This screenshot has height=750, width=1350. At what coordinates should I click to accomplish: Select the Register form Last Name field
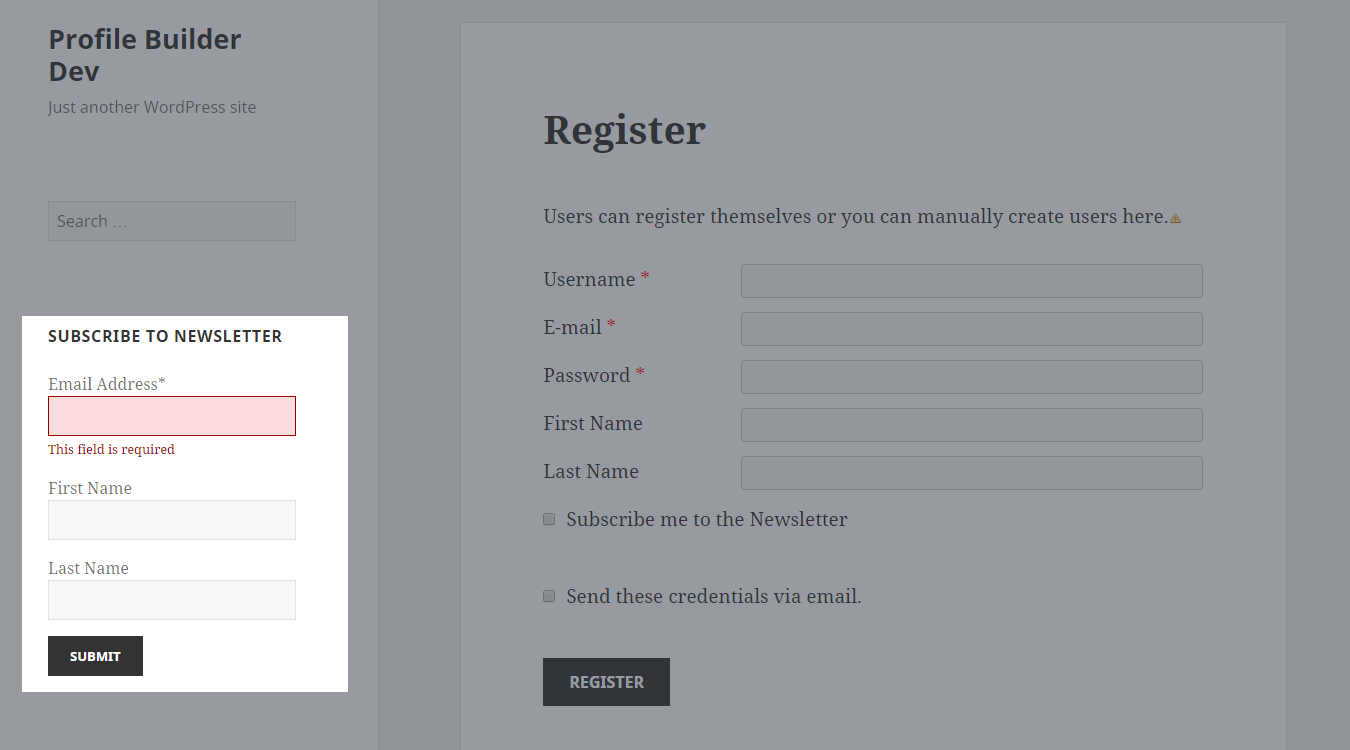tap(971, 473)
